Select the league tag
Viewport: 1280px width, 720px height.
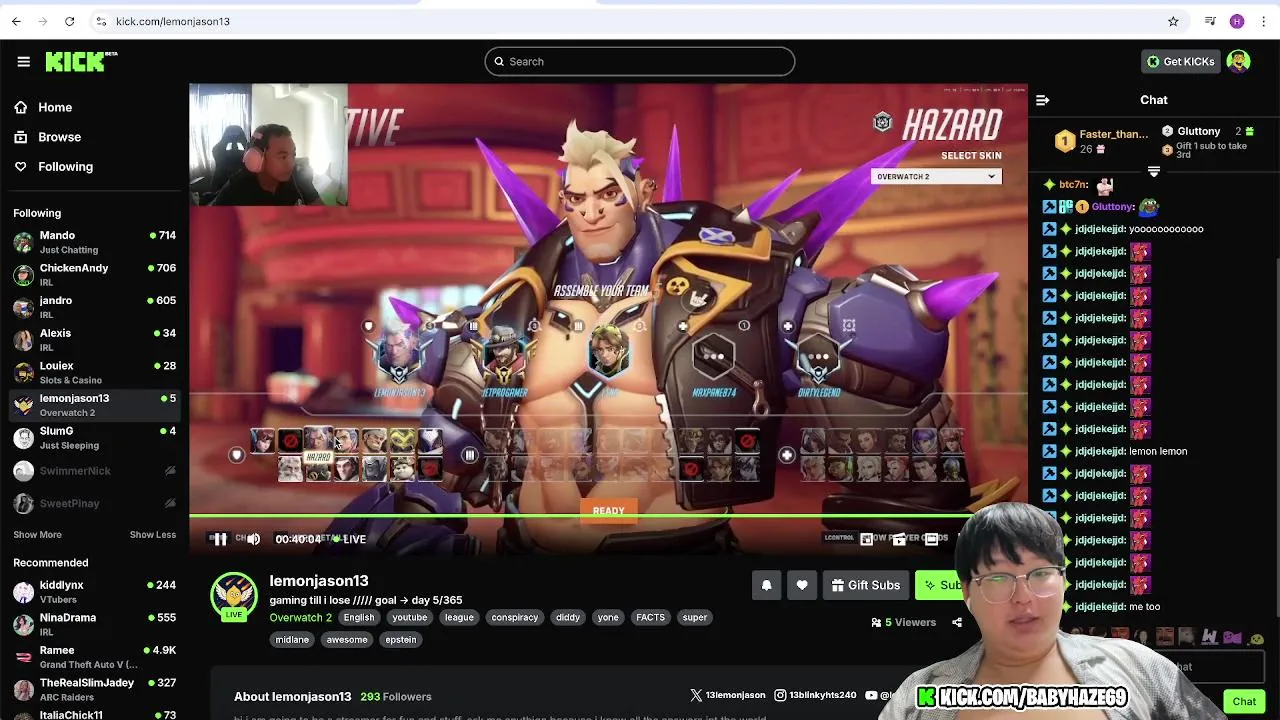point(459,618)
